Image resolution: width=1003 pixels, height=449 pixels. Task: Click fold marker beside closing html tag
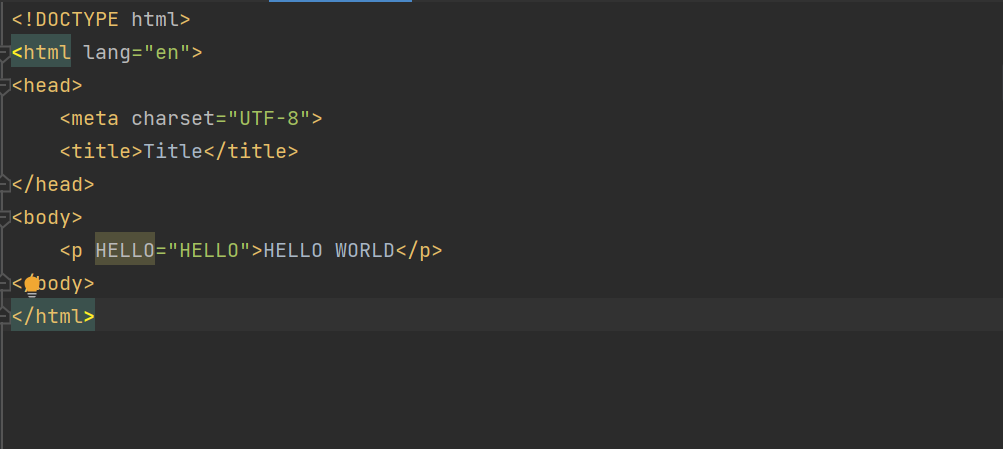coord(5,316)
